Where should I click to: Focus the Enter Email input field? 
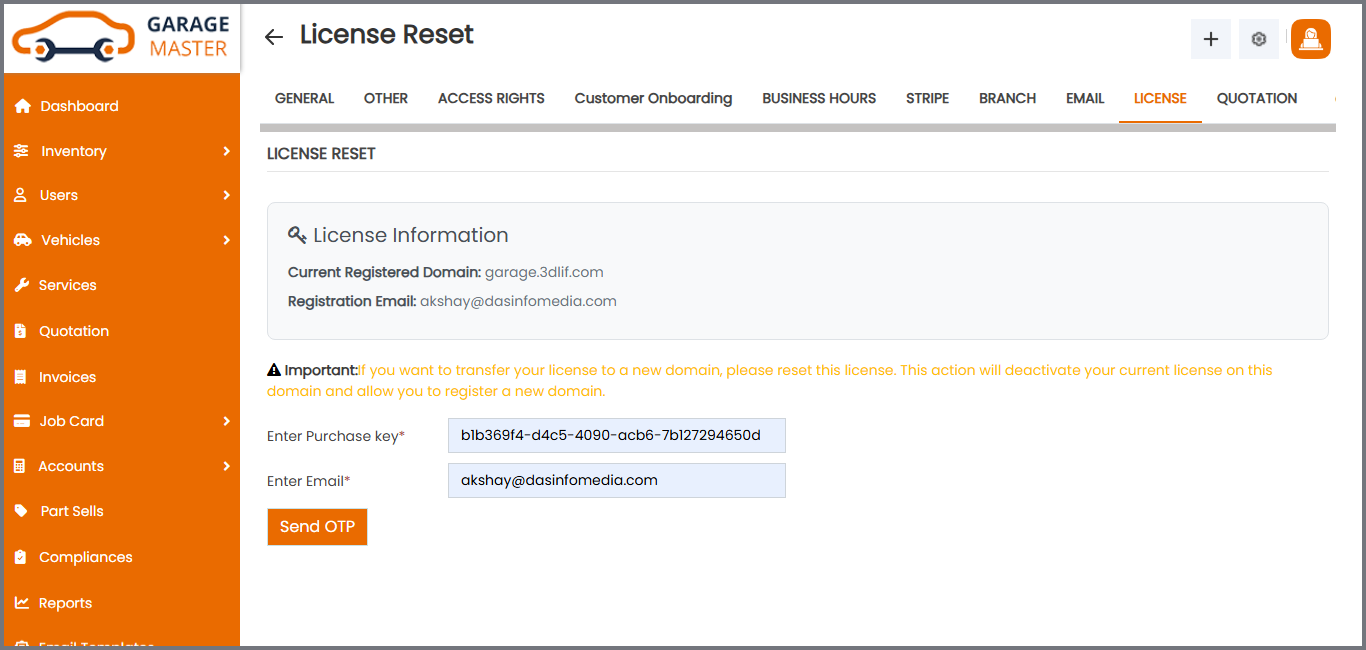[x=616, y=480]
